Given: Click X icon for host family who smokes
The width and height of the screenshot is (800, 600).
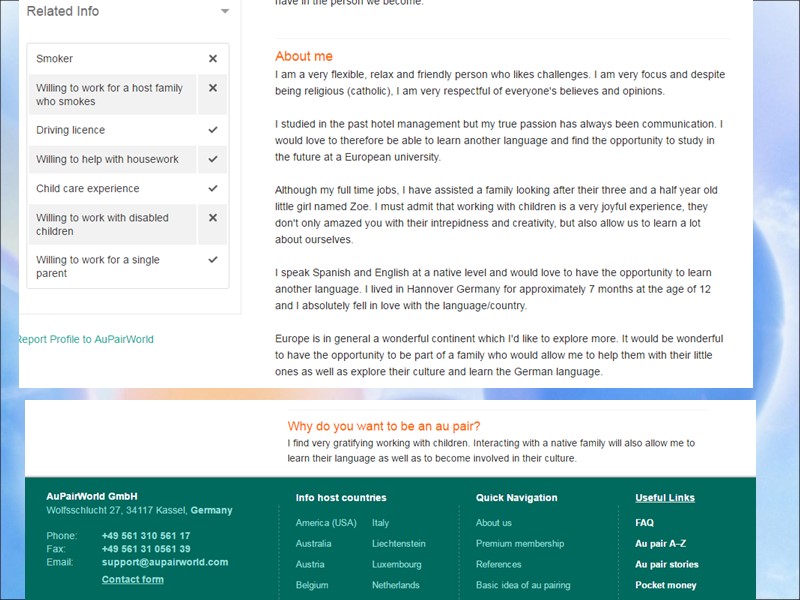Looking at the screenshot, I should point(213,88).
